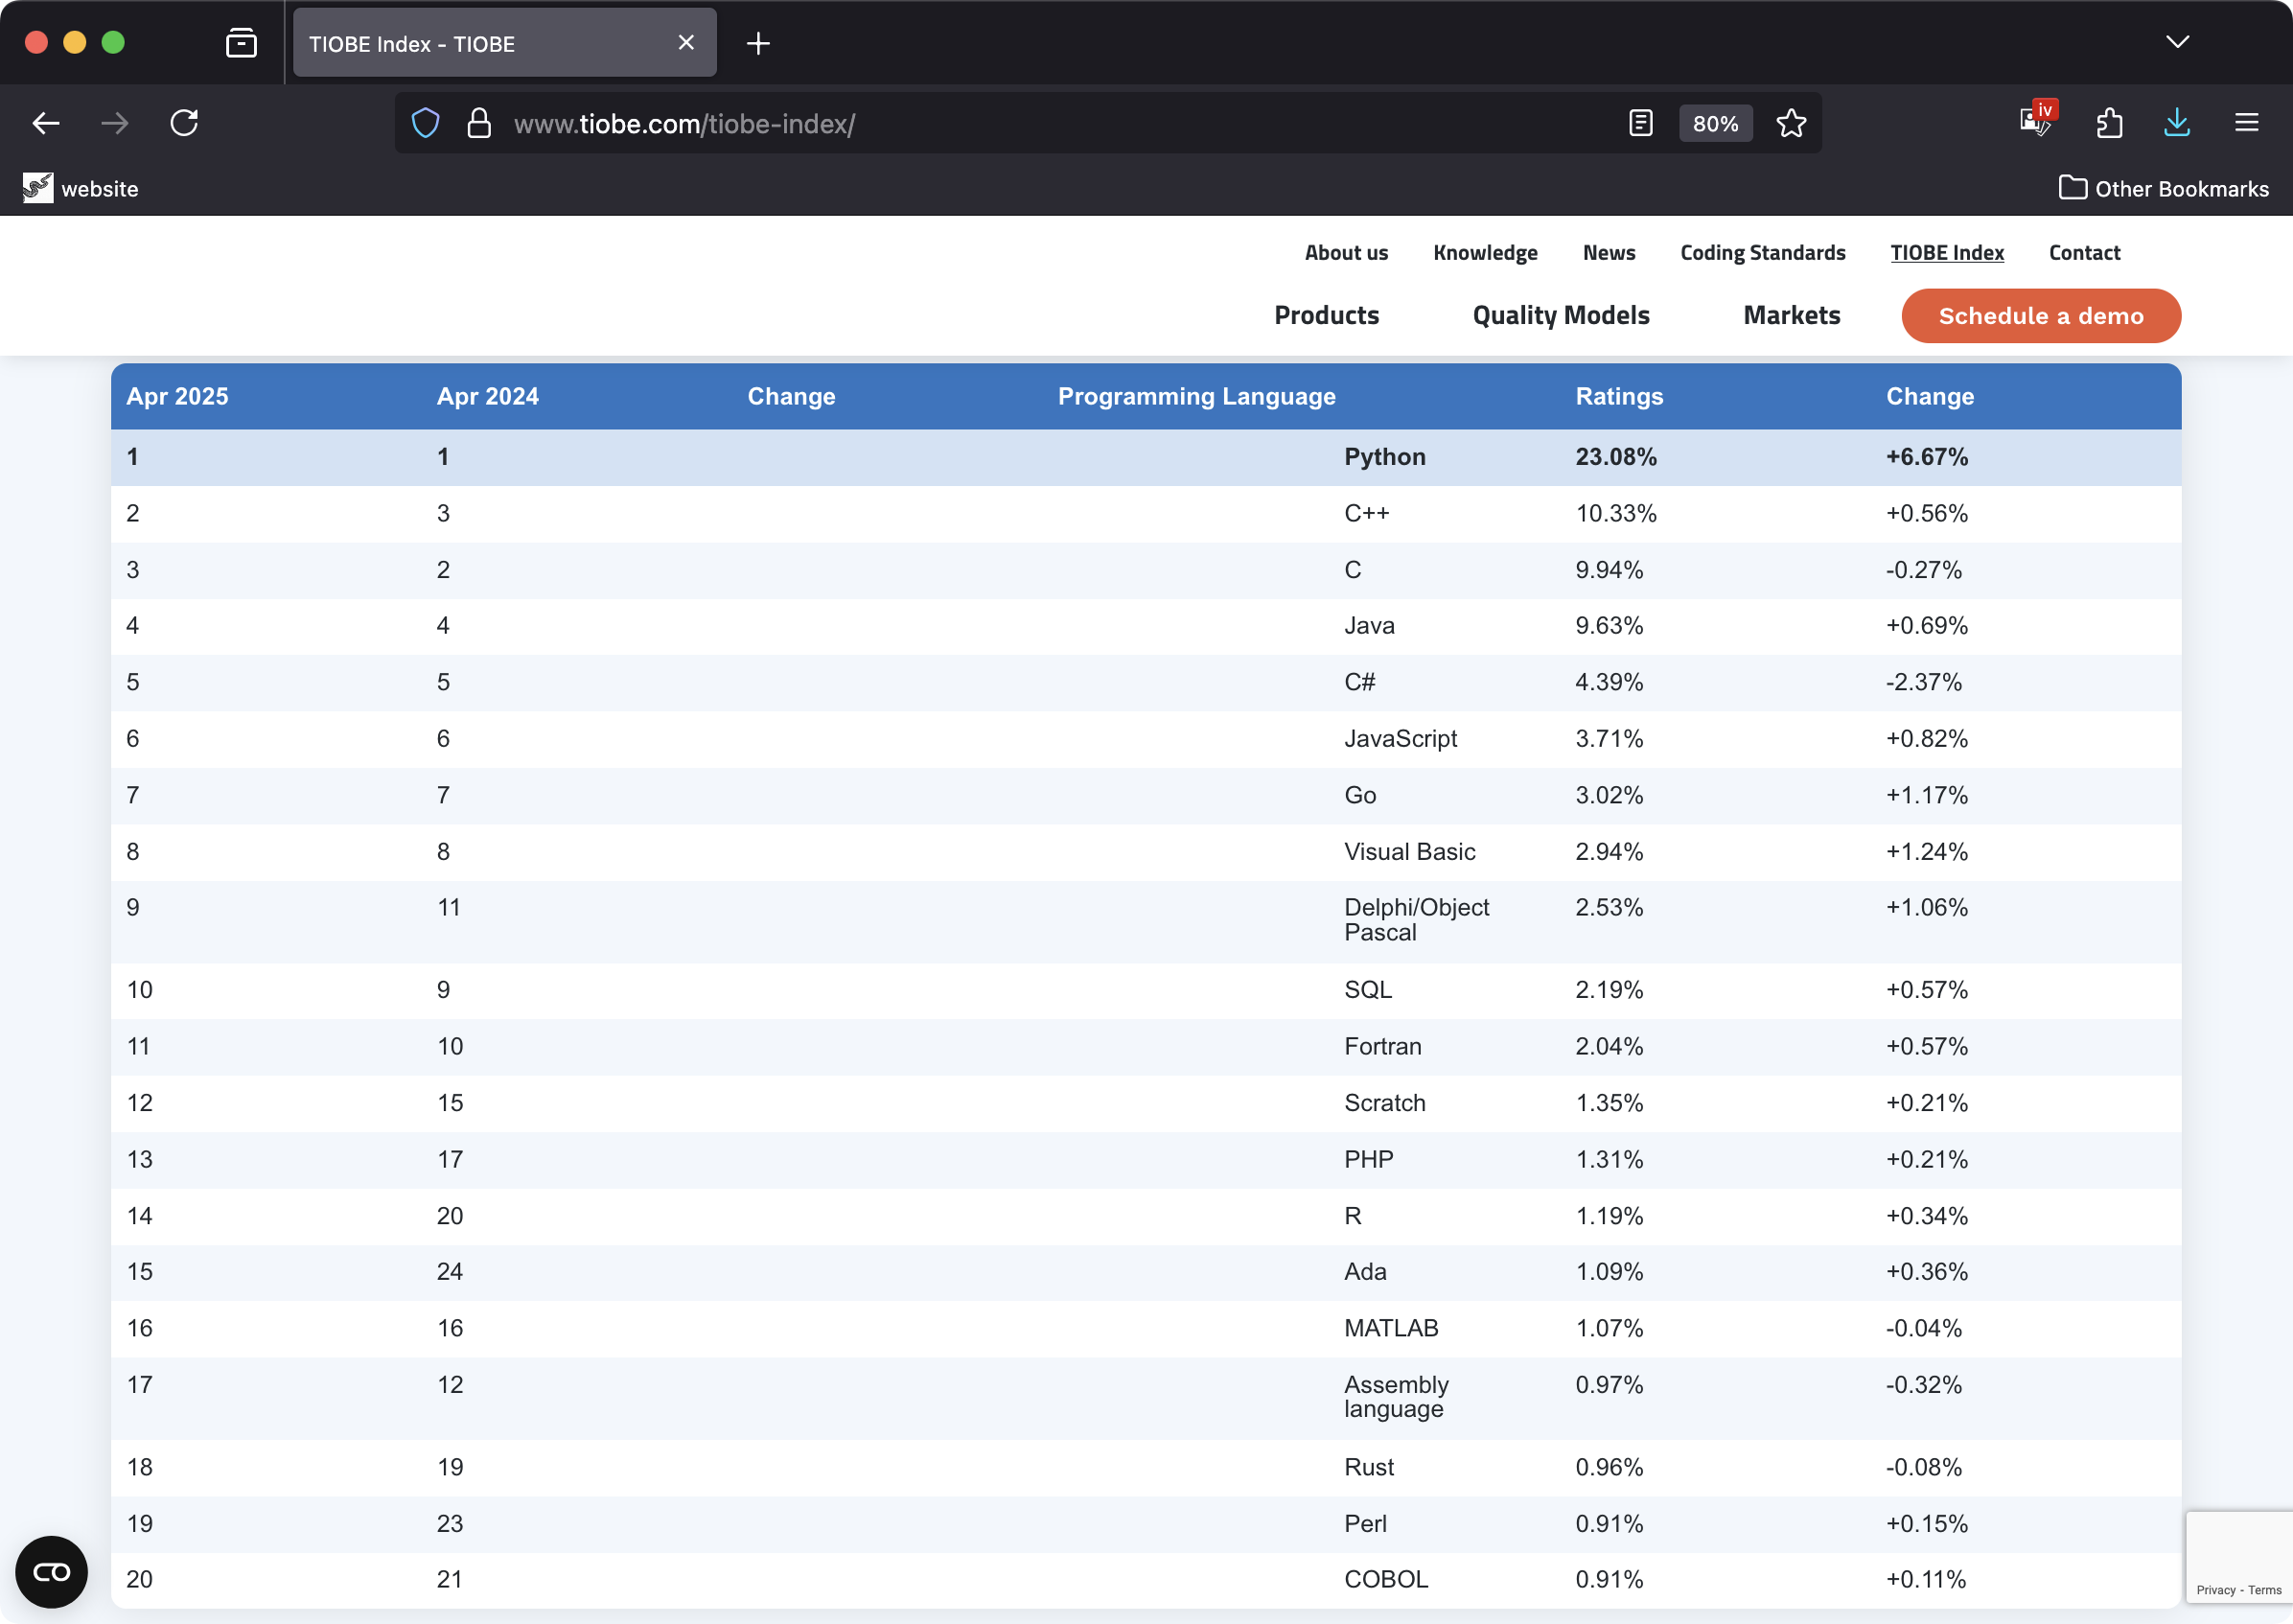View site security lock info
The width and height of the screenshot is (2293, 1624).
[479, 123]
